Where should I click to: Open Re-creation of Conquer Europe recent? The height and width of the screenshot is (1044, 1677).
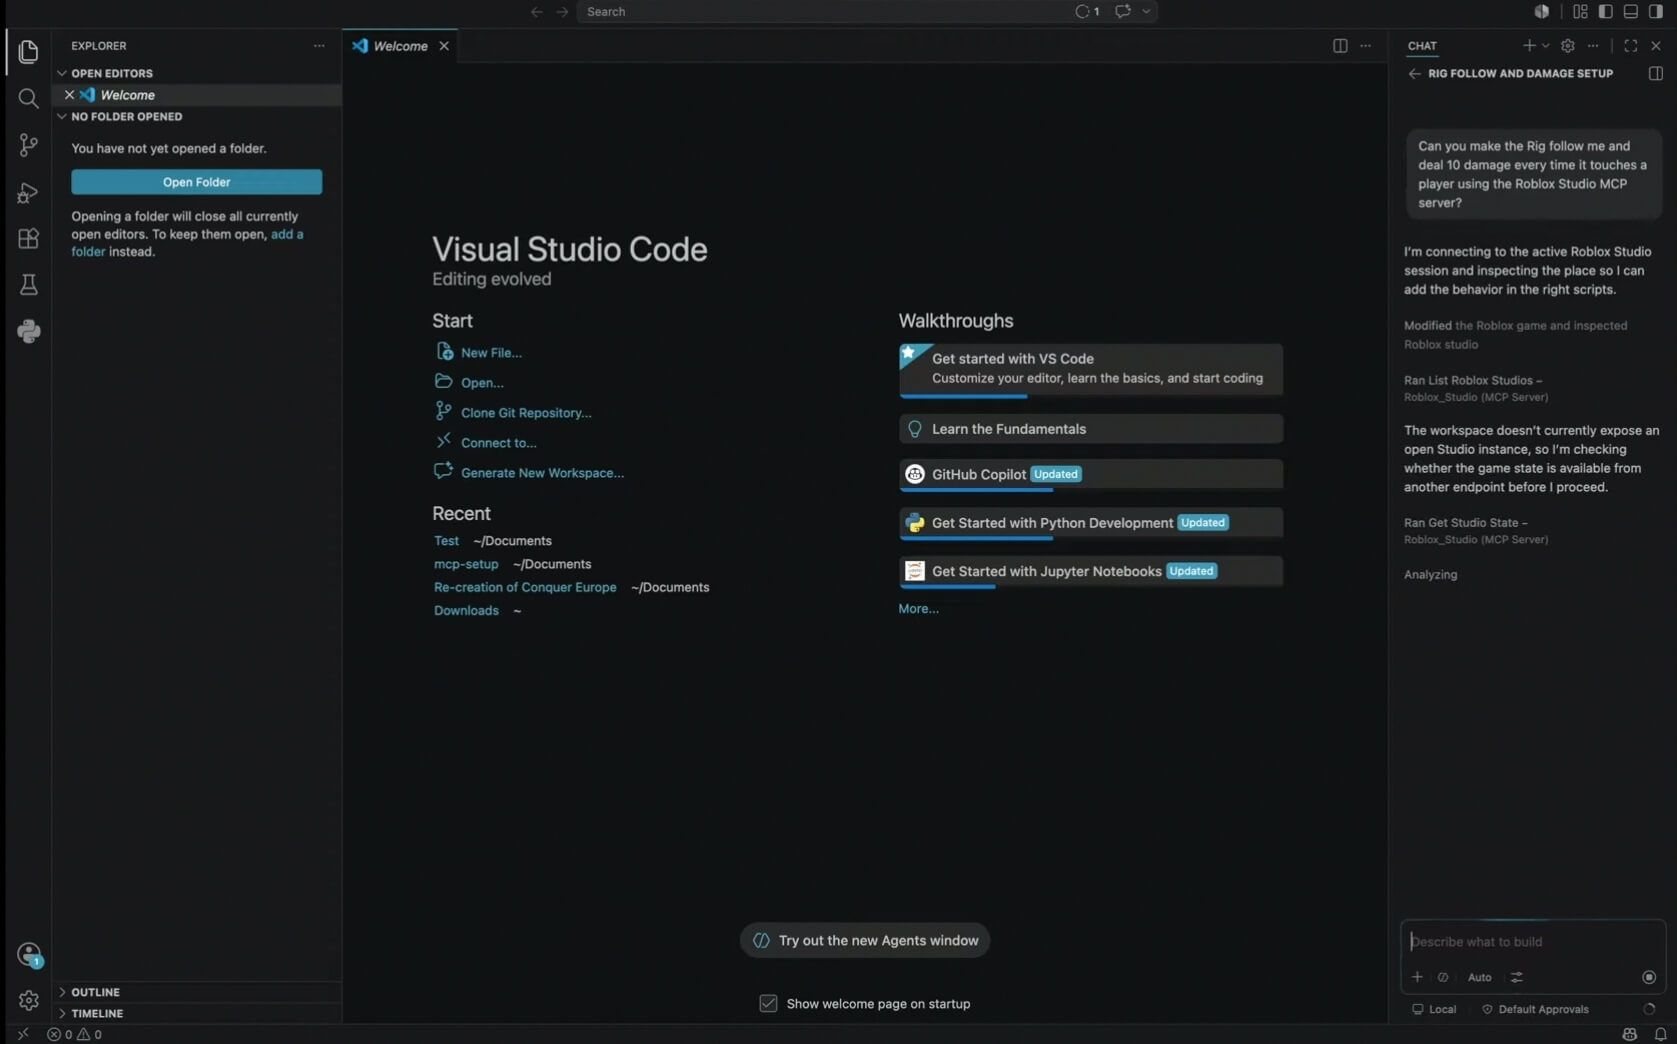(x=525, y=587)
